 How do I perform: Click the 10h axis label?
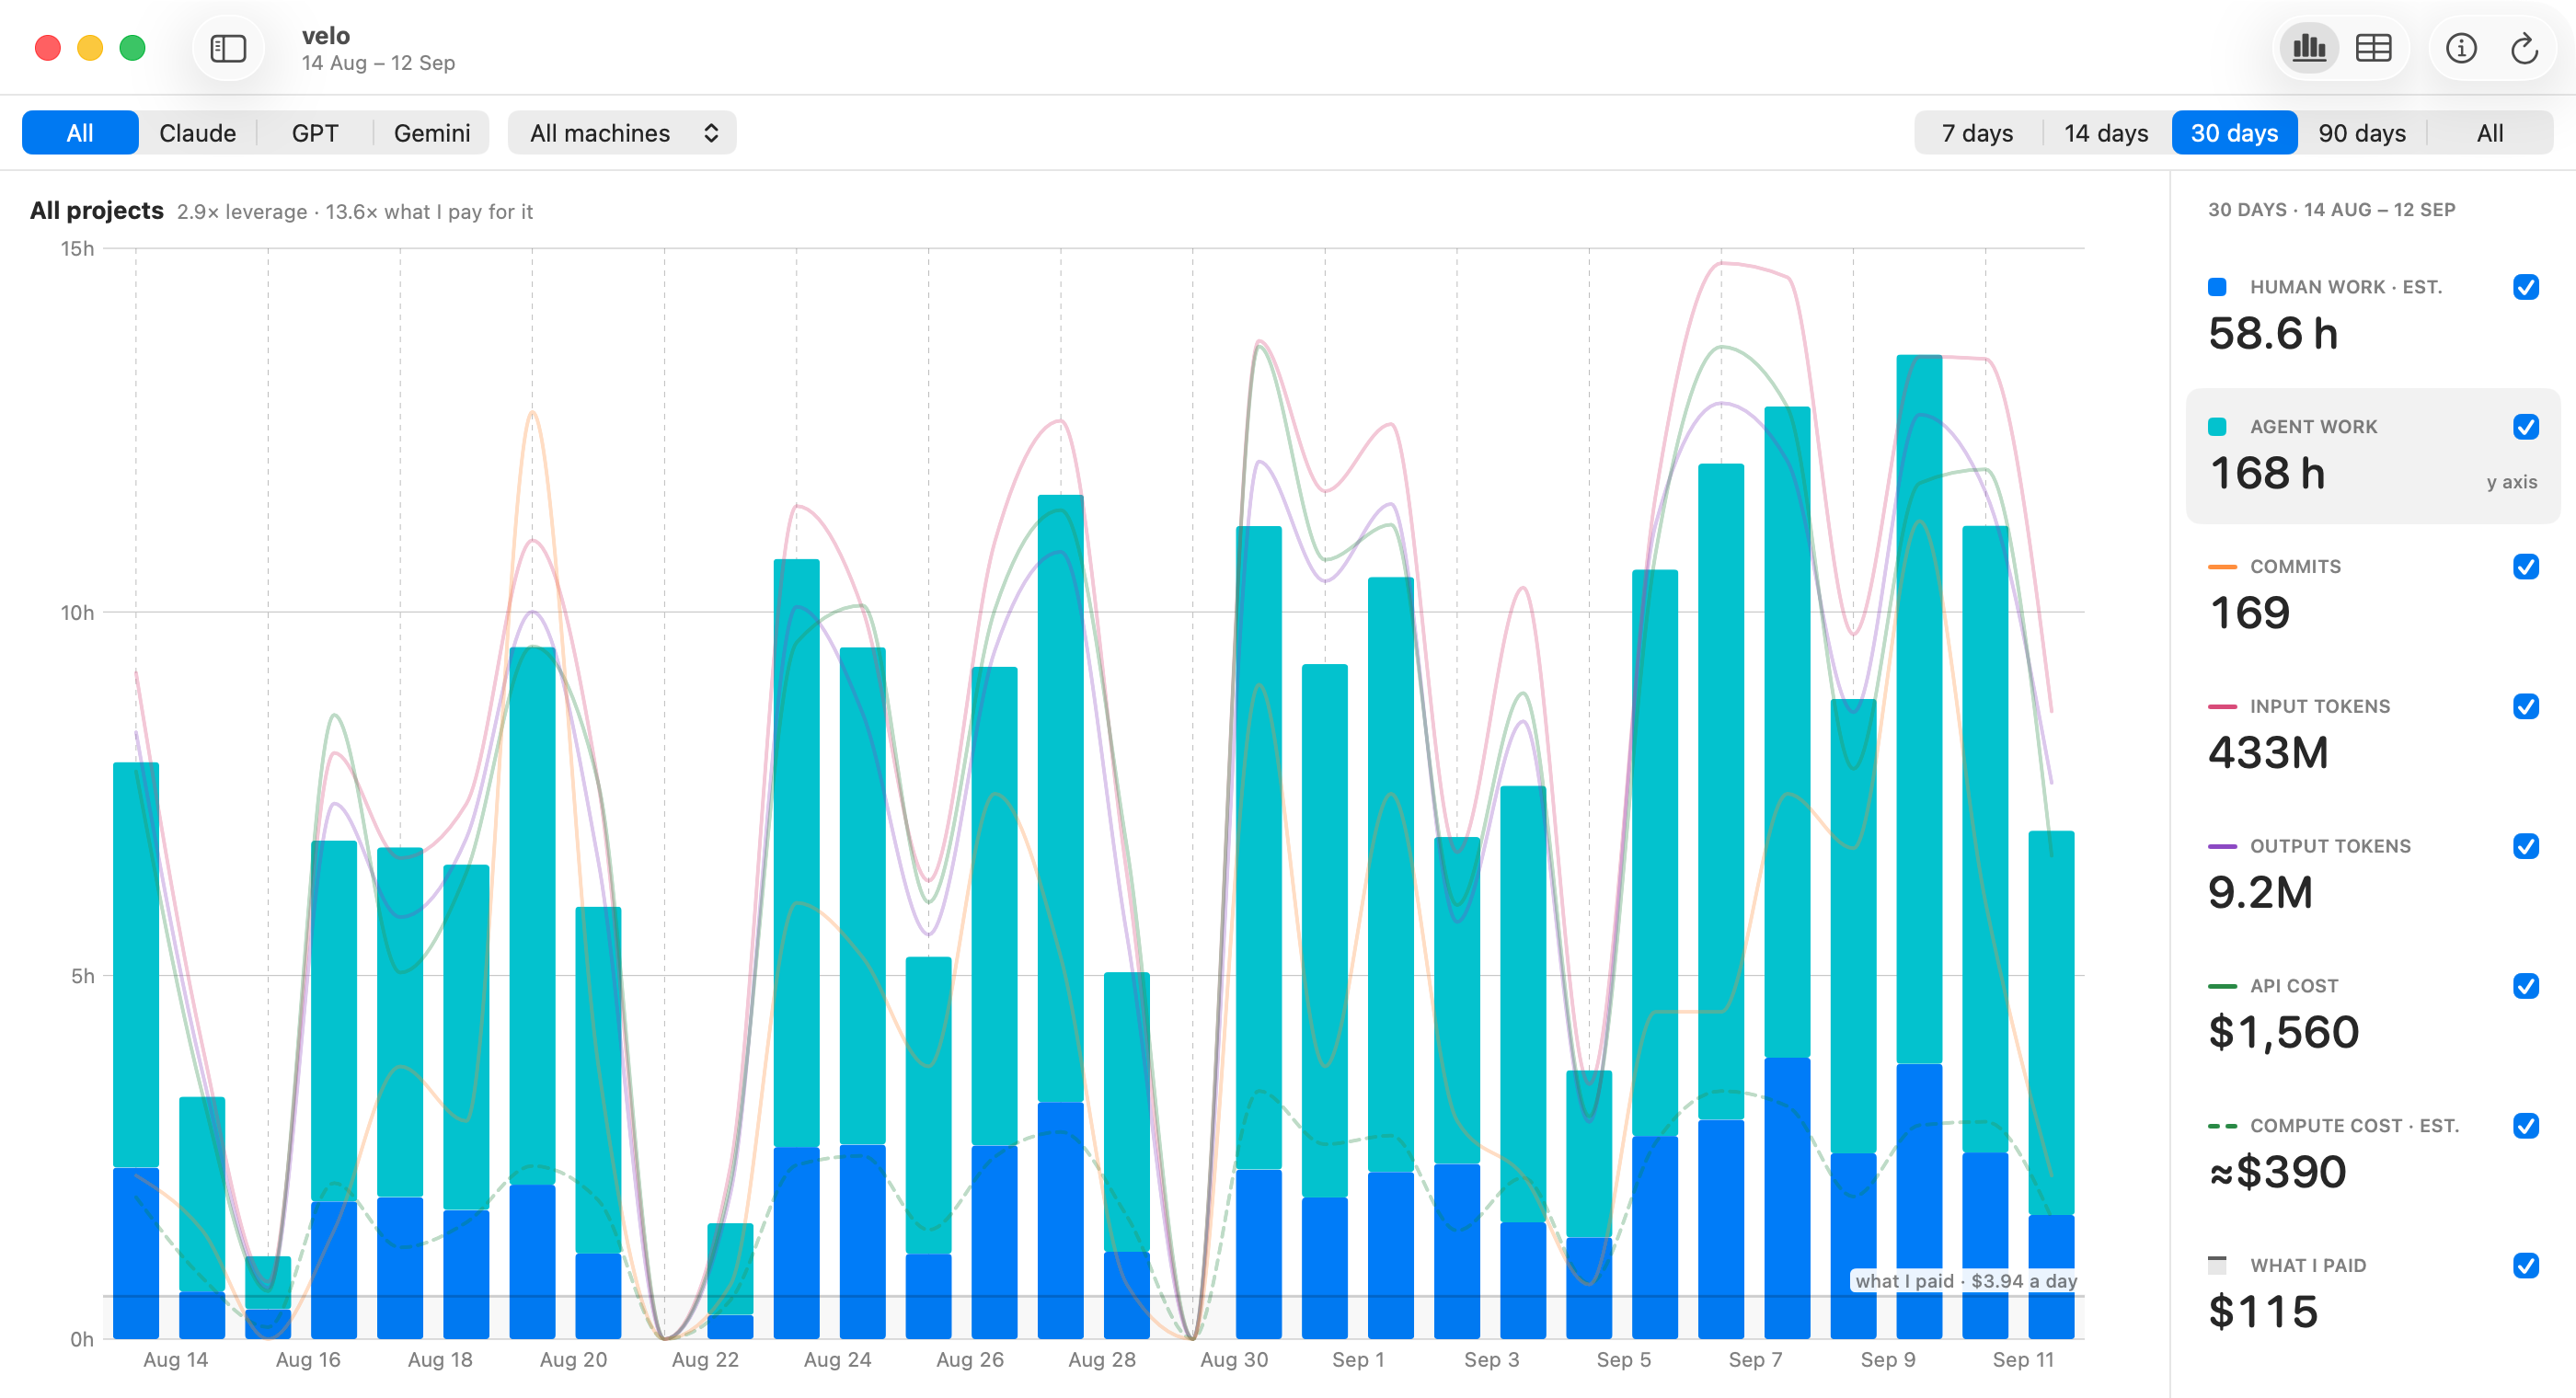[x=77, y=613]
